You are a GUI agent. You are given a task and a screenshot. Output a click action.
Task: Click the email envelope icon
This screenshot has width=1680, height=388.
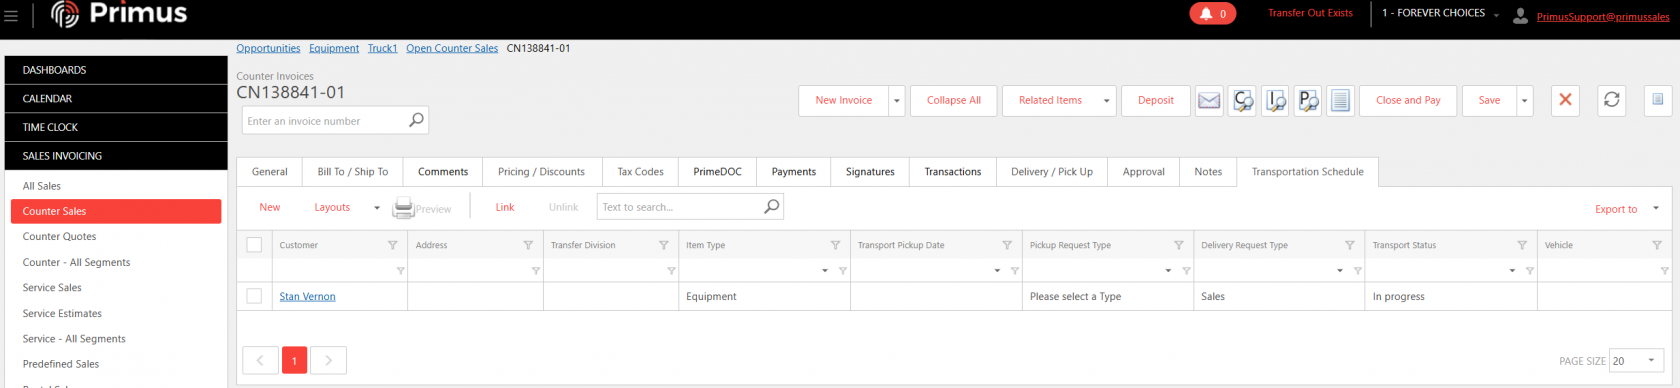tap(1209, 101)
